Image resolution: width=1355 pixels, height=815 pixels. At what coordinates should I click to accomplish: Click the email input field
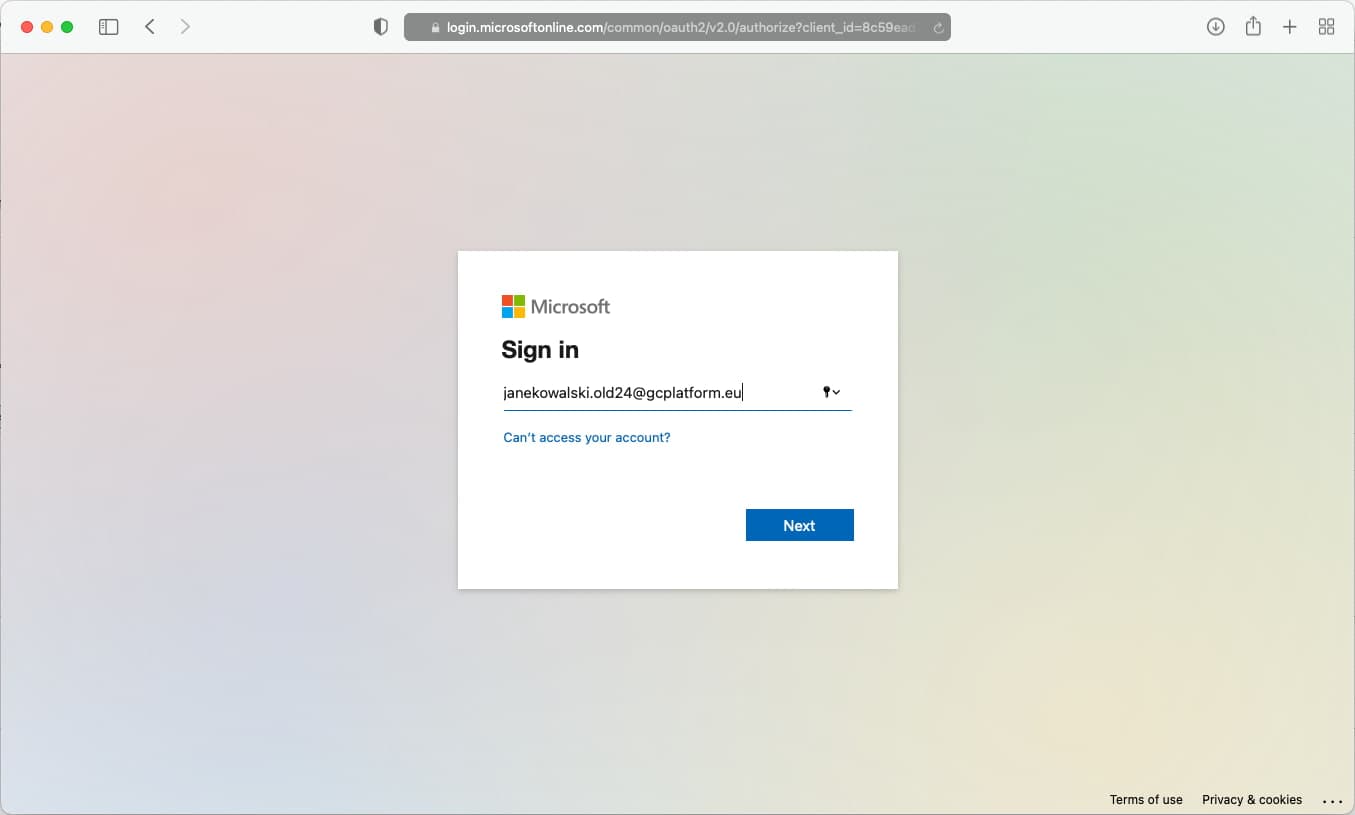click(677, 393)
